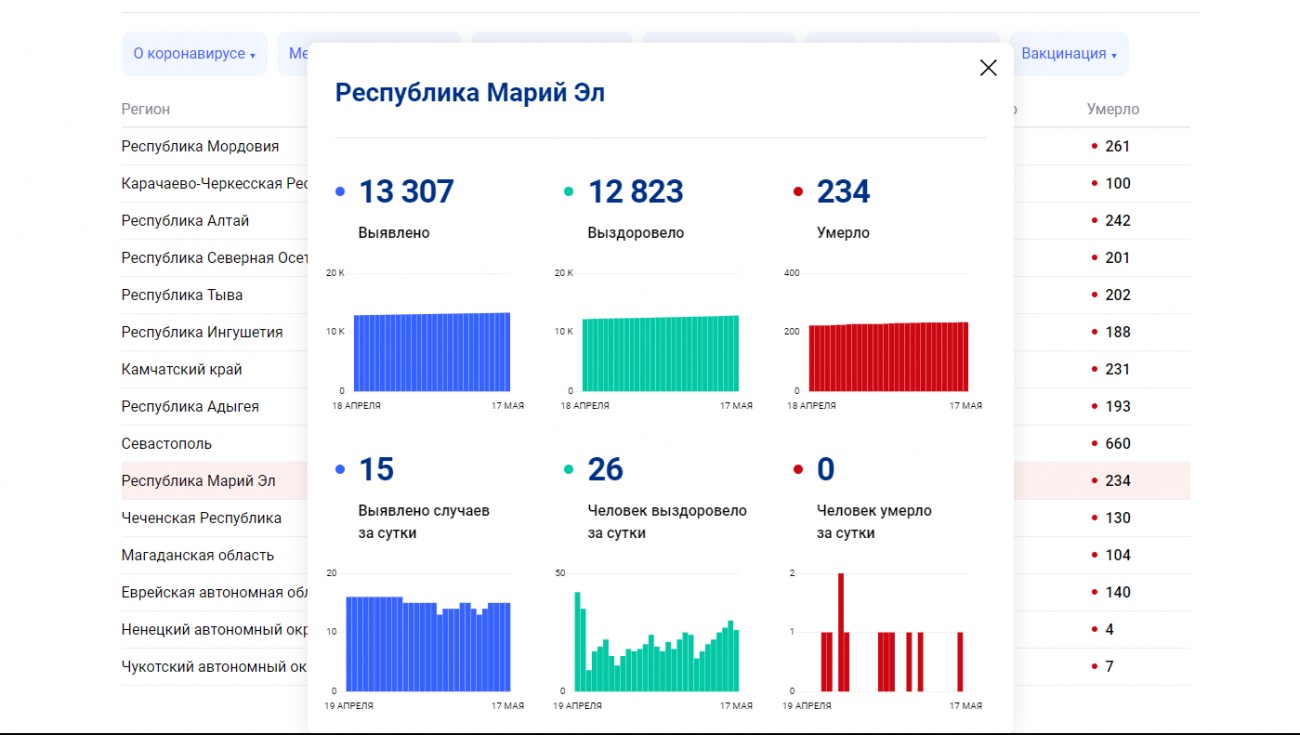Expand the Вакцинация dropdown menu
1300x735 pixels.
pos(1068,54)
